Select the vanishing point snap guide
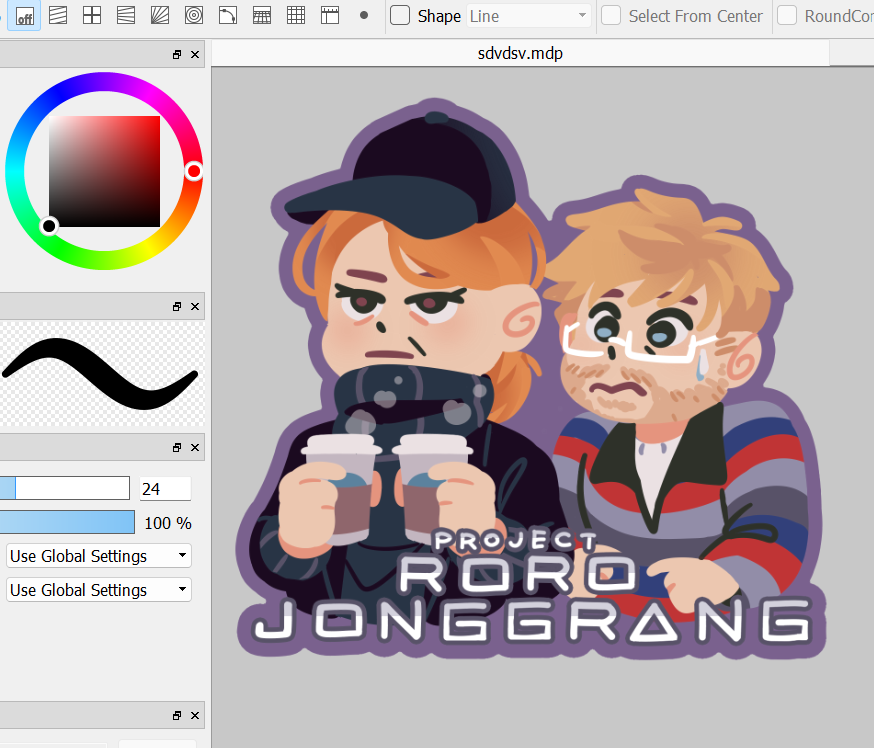The image size is (874, 748). click(x=126, y=16)
